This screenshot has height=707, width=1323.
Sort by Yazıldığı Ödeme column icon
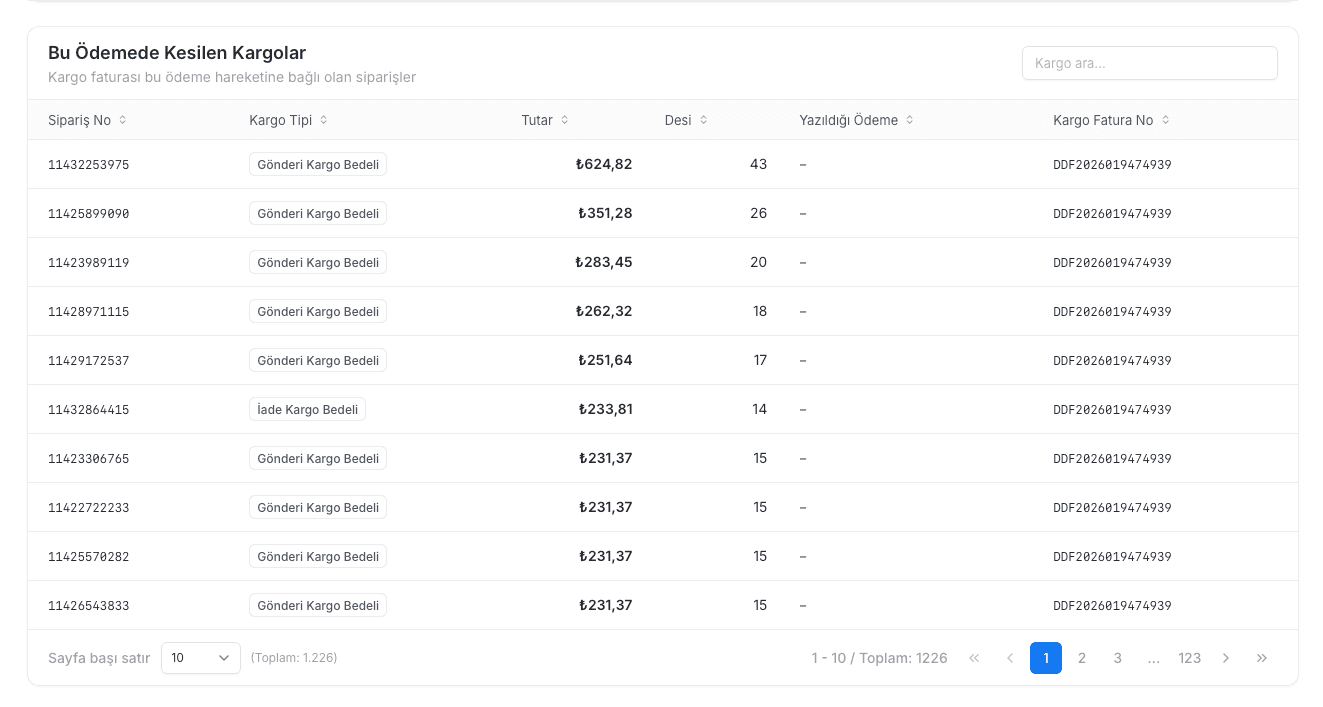click(x=910, y=120)
